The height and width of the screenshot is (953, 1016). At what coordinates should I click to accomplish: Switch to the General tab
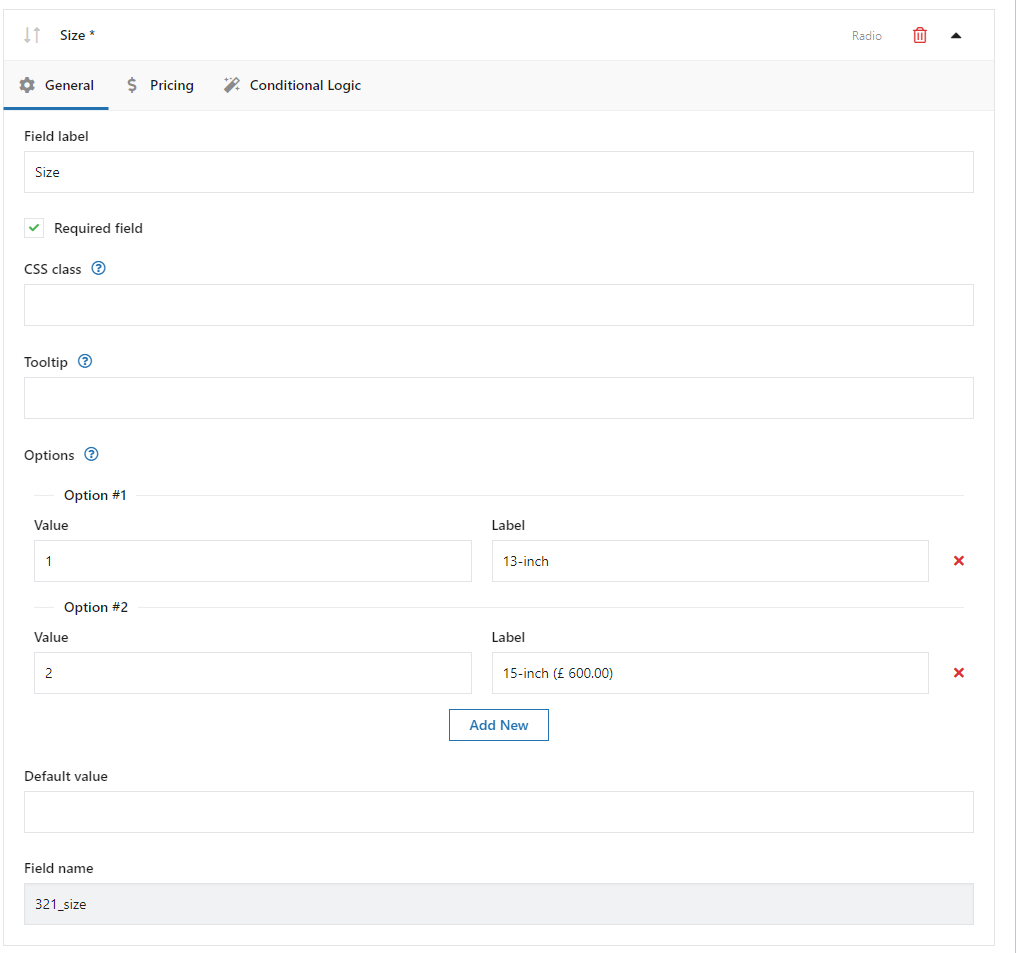point(56,85)
